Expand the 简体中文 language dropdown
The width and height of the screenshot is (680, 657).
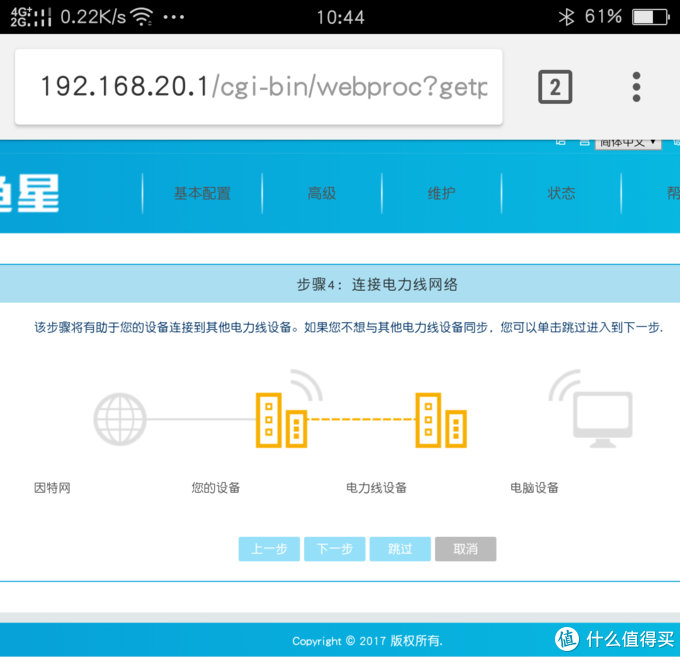[x=628, y=142]
